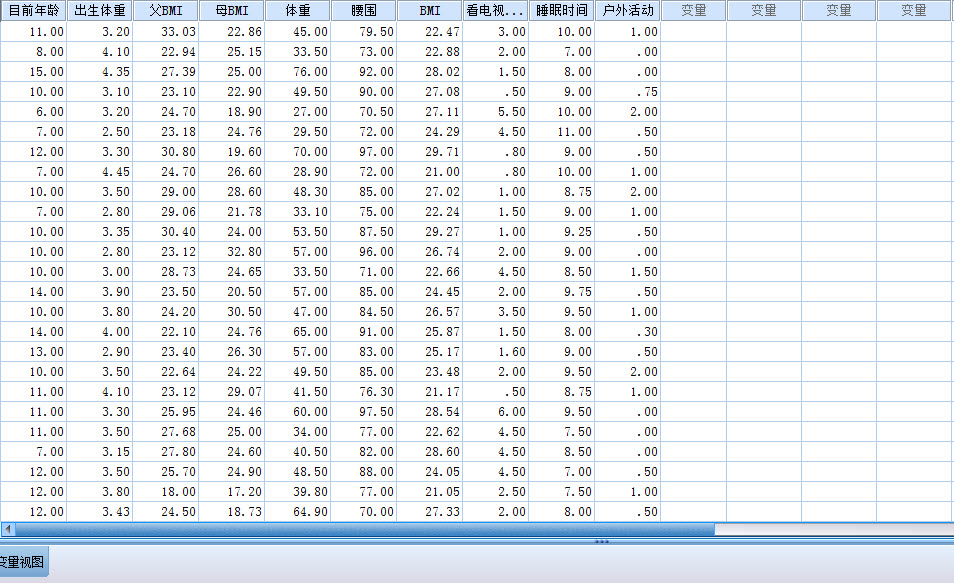The width and height of the screenshot is (954, 583).
Task: Select the cell containing 18.90
Action: (232, 112)
